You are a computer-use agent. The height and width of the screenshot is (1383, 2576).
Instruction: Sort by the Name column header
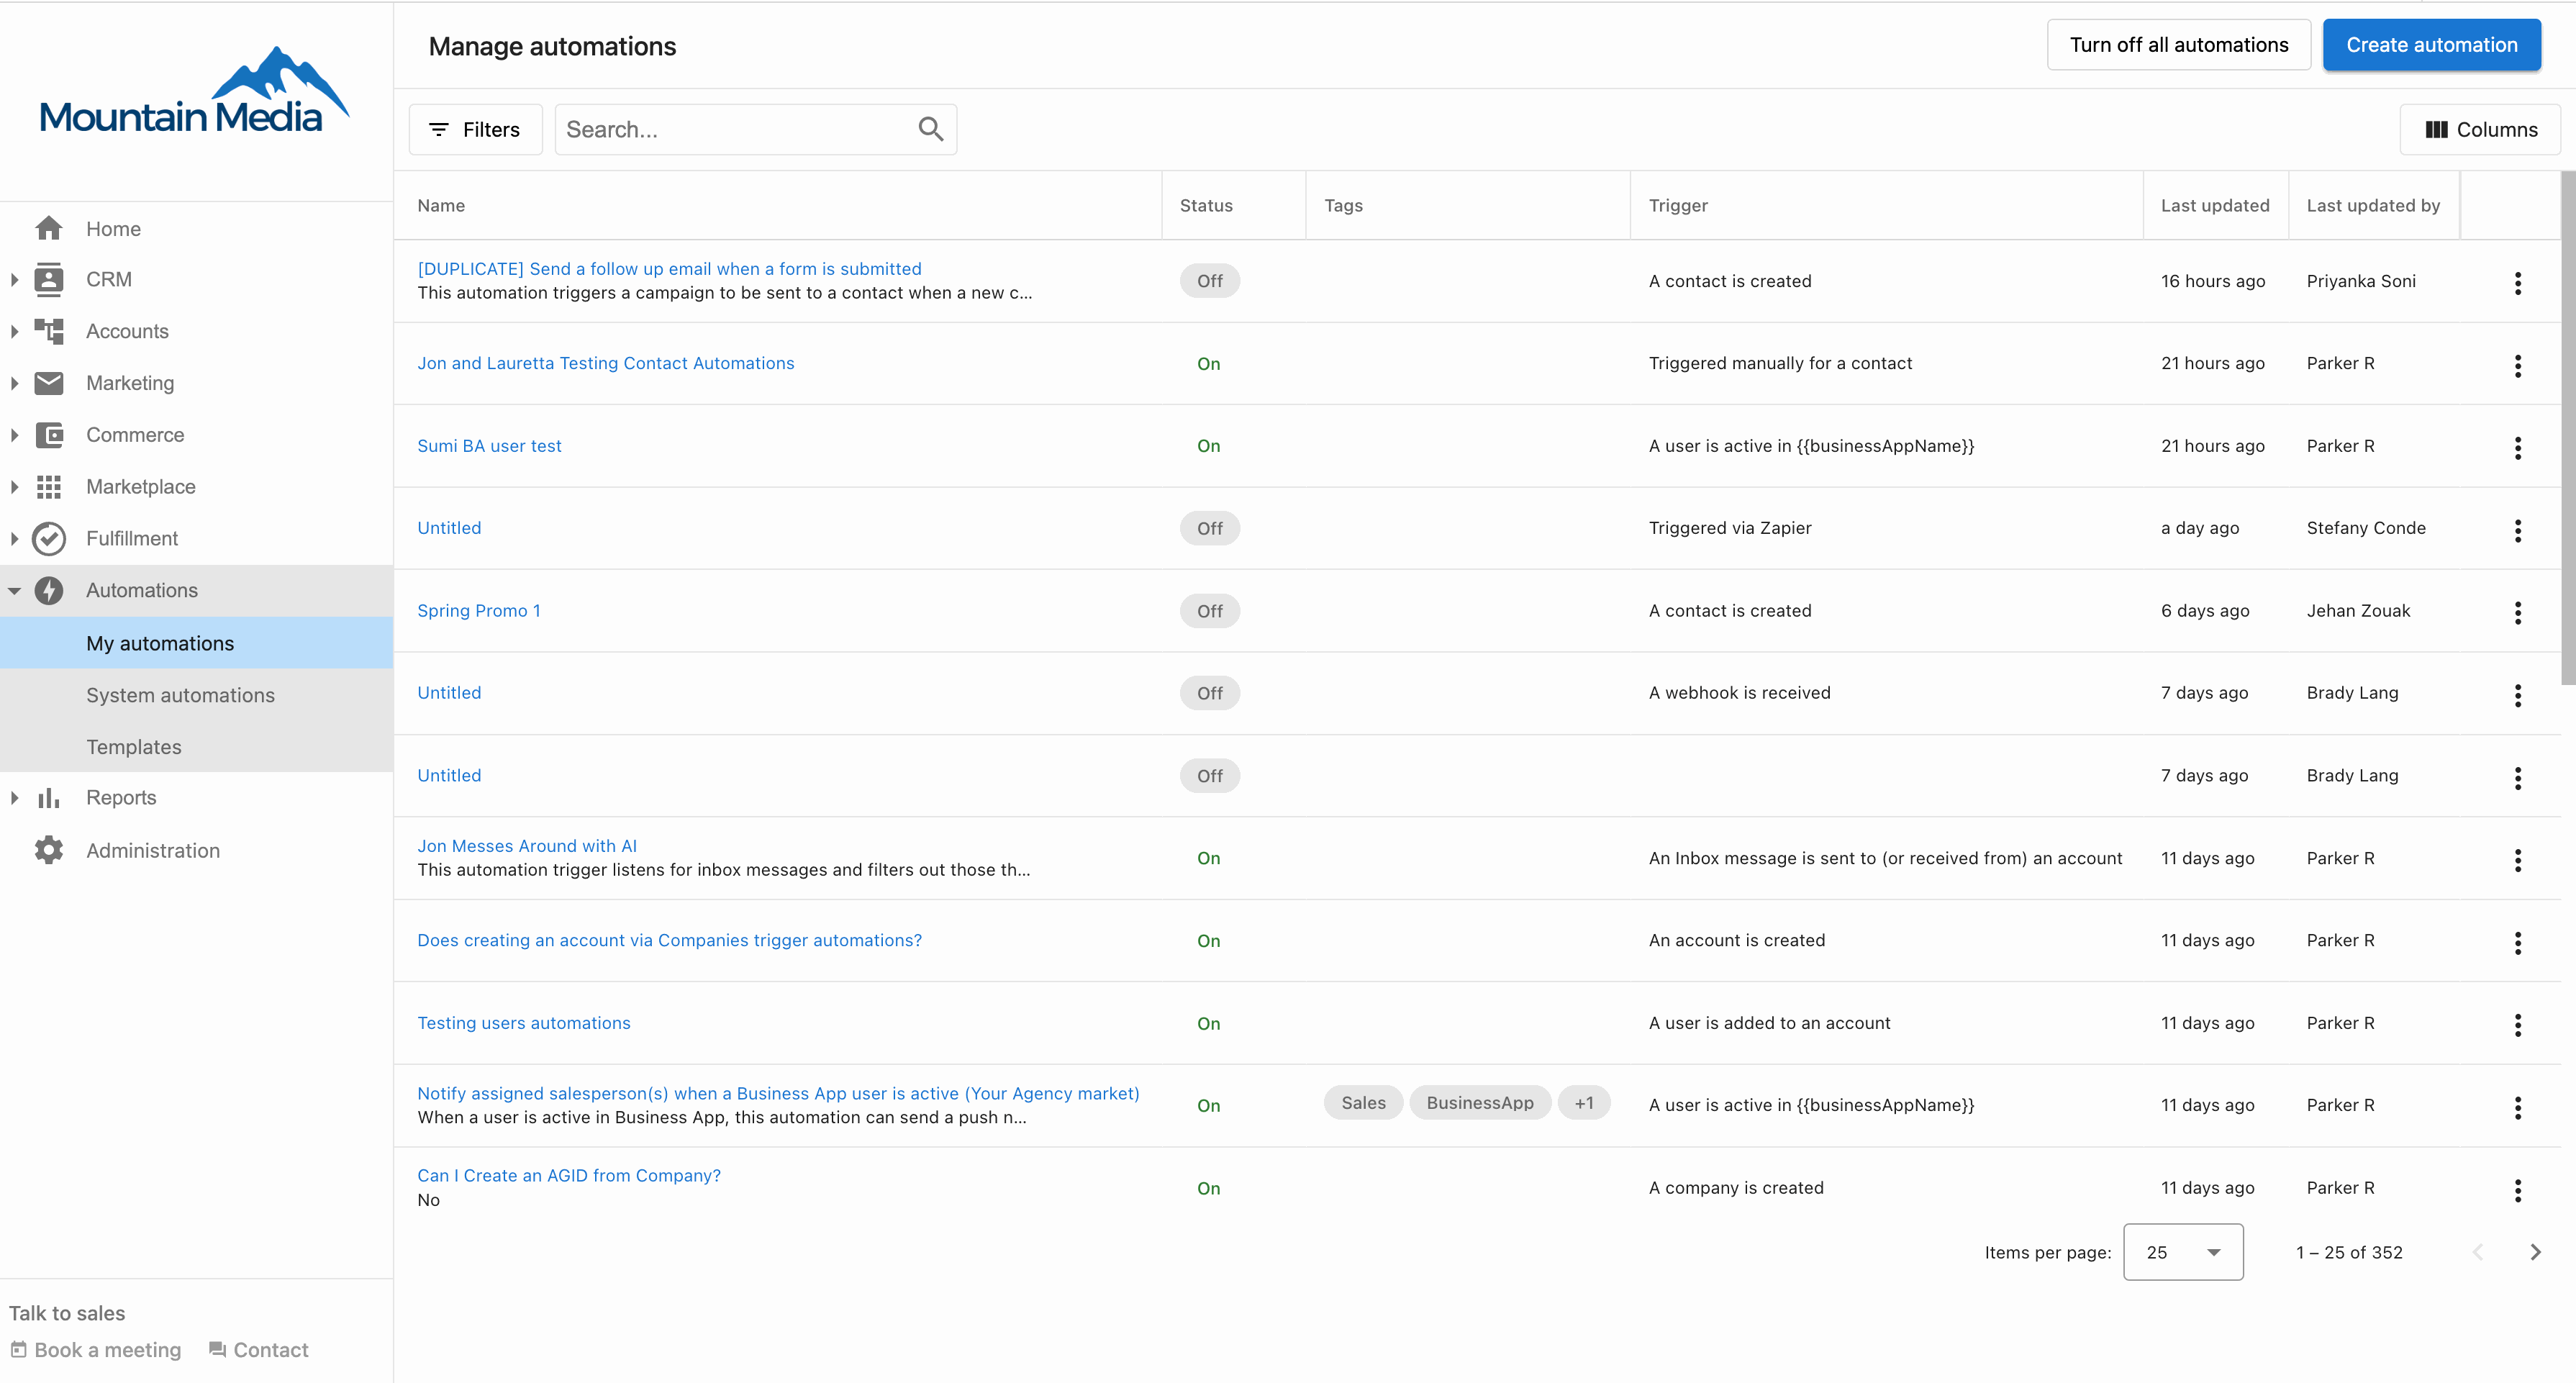tap(441, 205)
